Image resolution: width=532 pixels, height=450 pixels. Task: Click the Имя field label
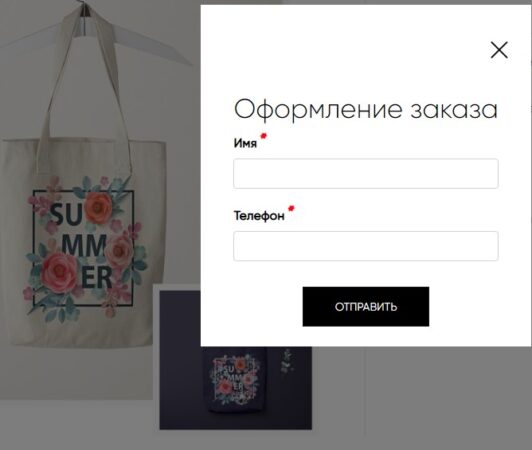245,143
